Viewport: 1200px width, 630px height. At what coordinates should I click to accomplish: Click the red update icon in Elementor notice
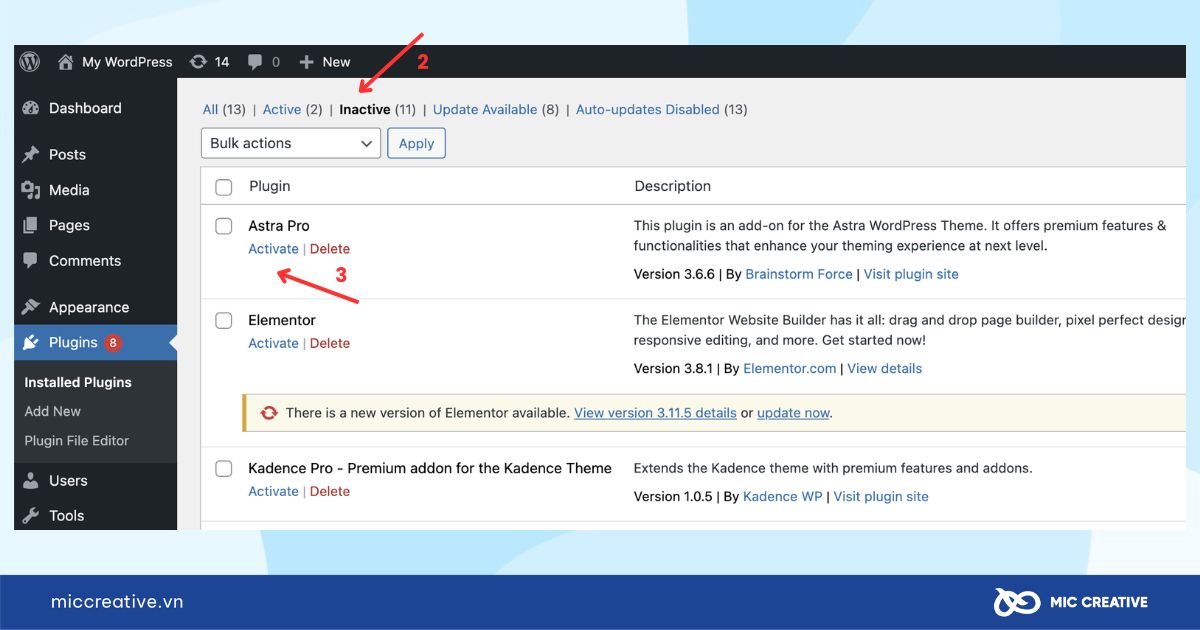[269, 412]
